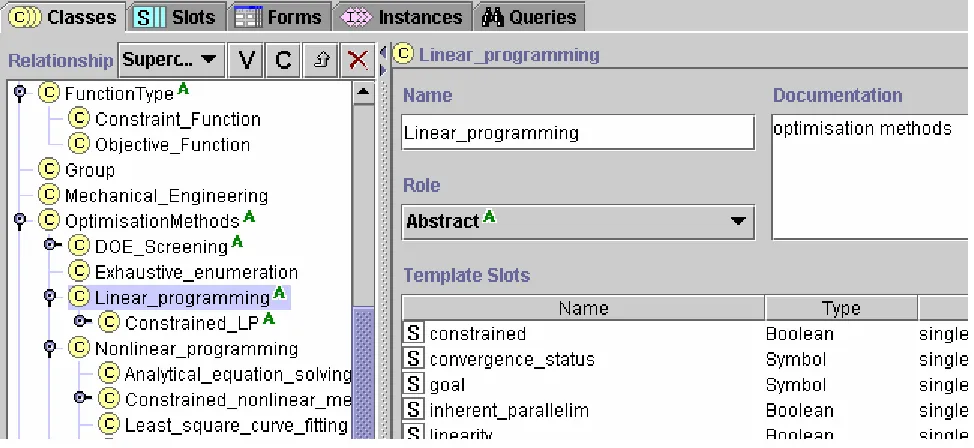Expand the DOE_Screening tree node
The height and width of the screenshot is (448, 974).
(52, 245)
